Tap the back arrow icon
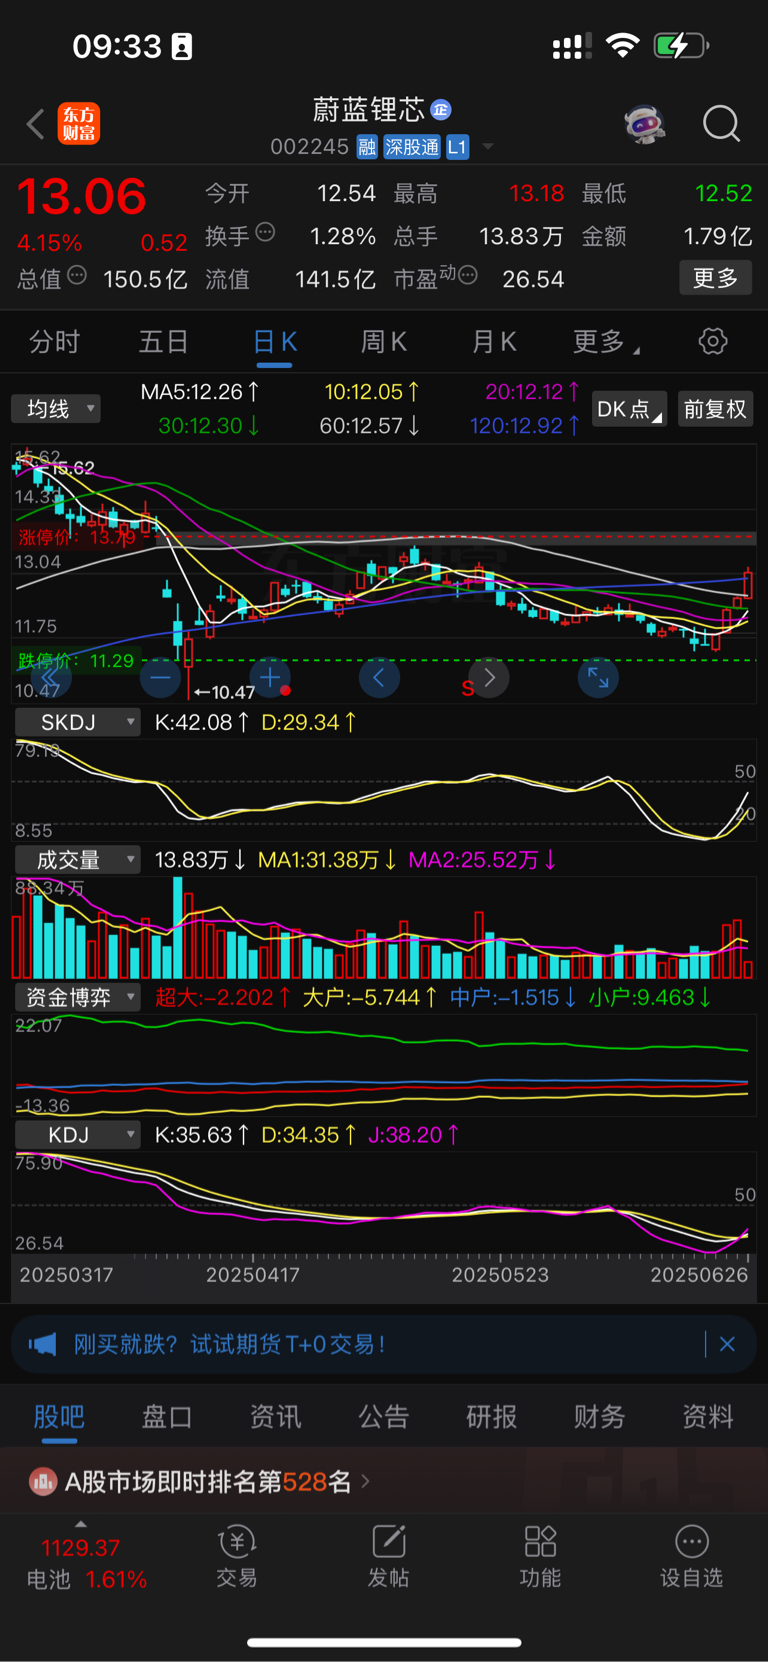The height and width of the screenshot is (1662, 768). click(x=36, y=124)
